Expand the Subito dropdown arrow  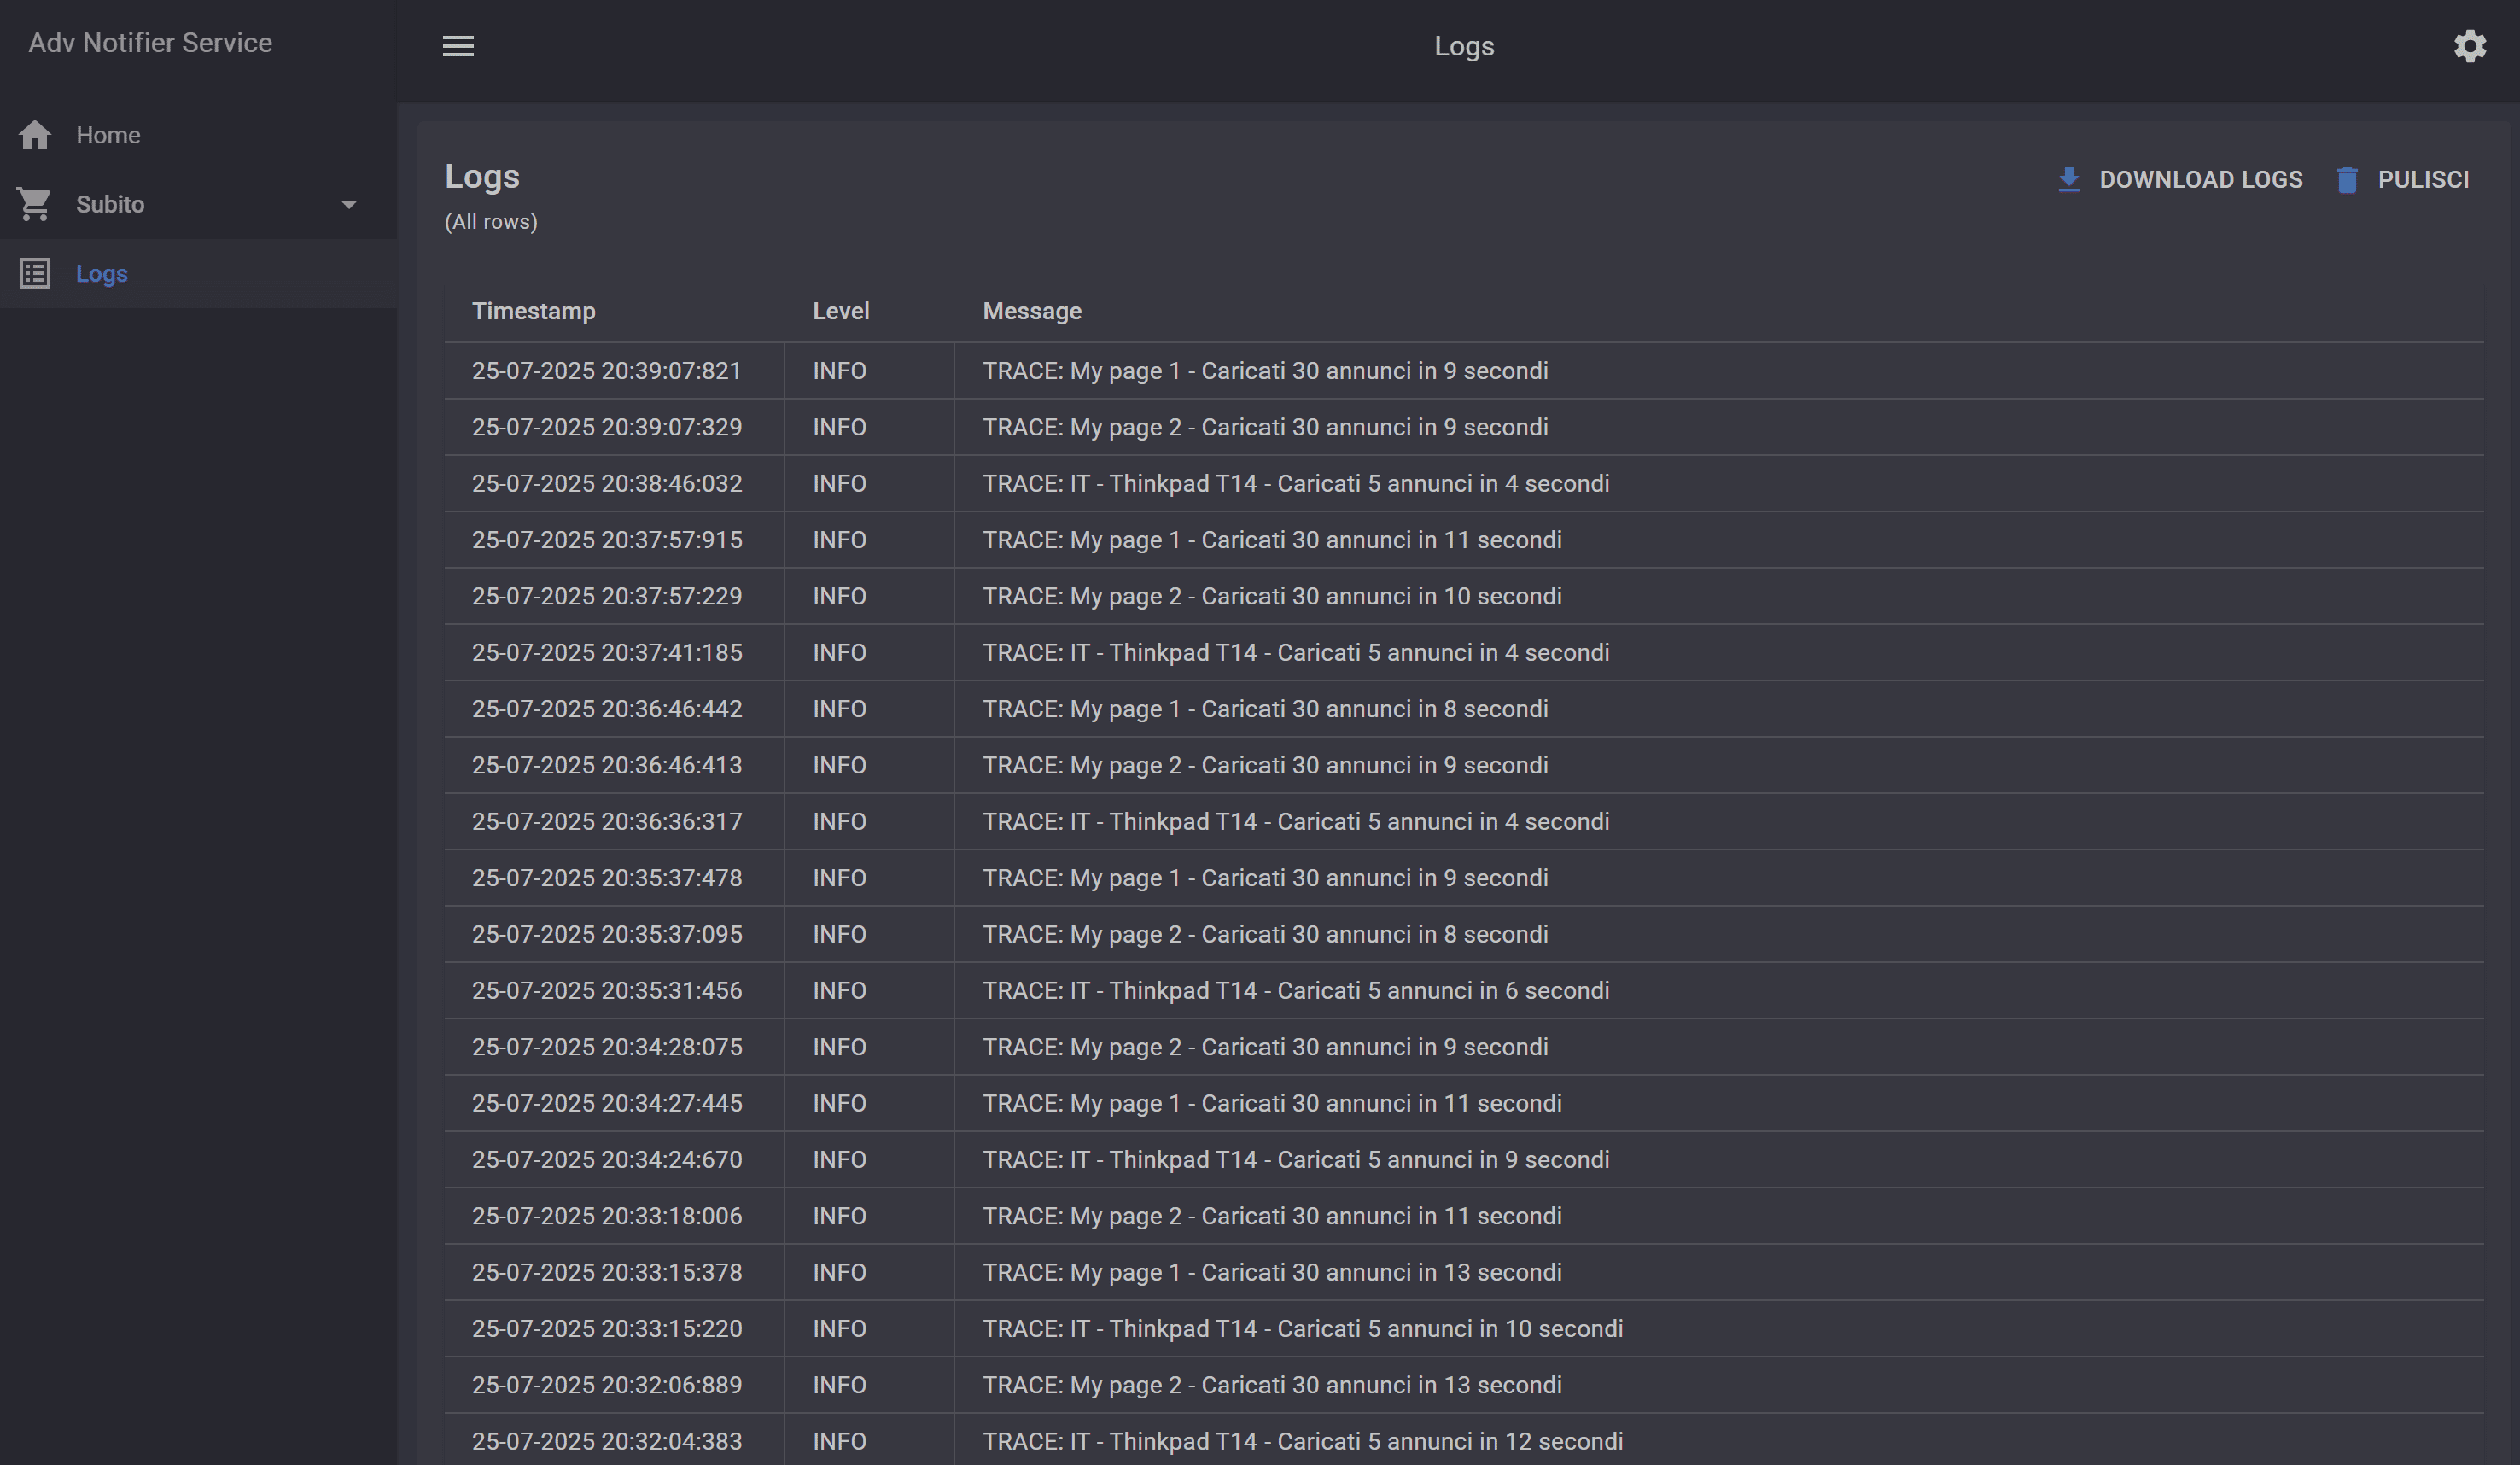348,204
